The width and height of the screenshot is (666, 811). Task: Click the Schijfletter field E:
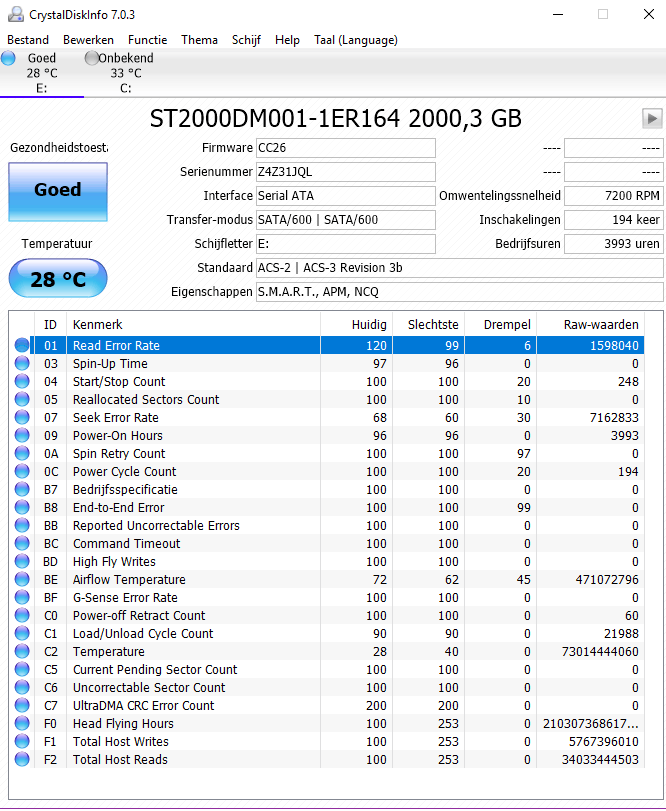pos(346,244)
